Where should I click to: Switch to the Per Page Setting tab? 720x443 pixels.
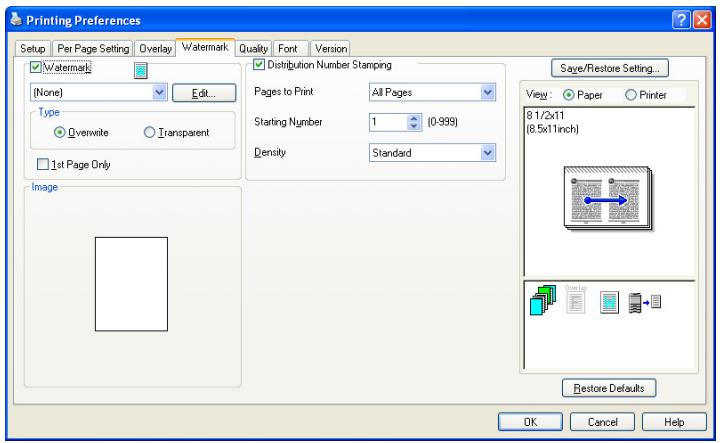tap(93, 48)
